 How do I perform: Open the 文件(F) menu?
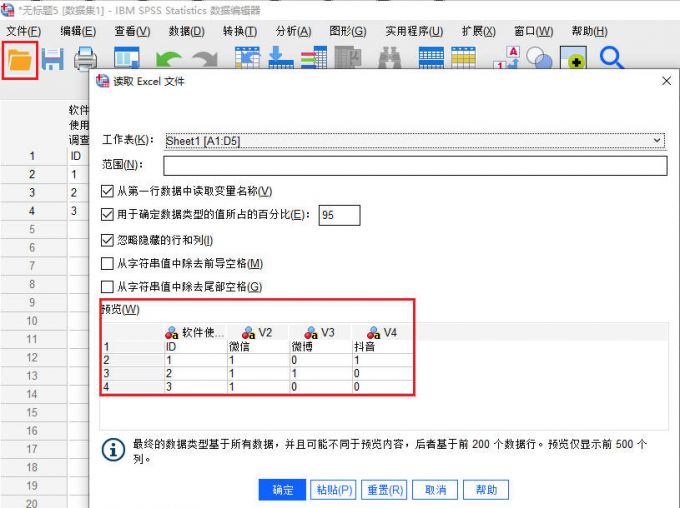click(x=24, y=31)
